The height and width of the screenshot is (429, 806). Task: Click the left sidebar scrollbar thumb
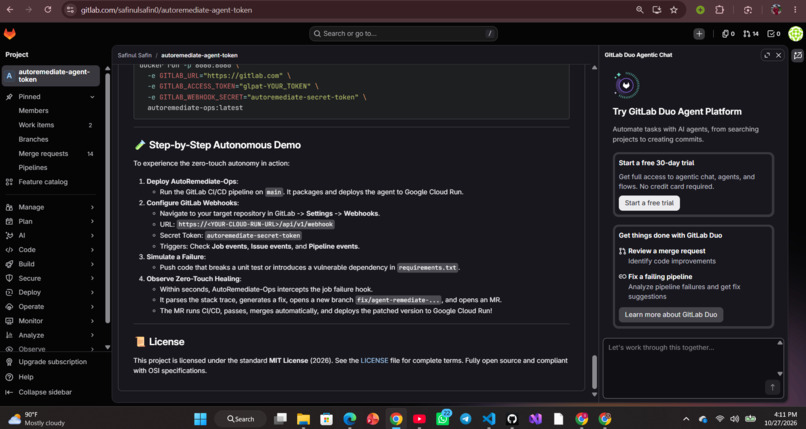tap(107, 198)
